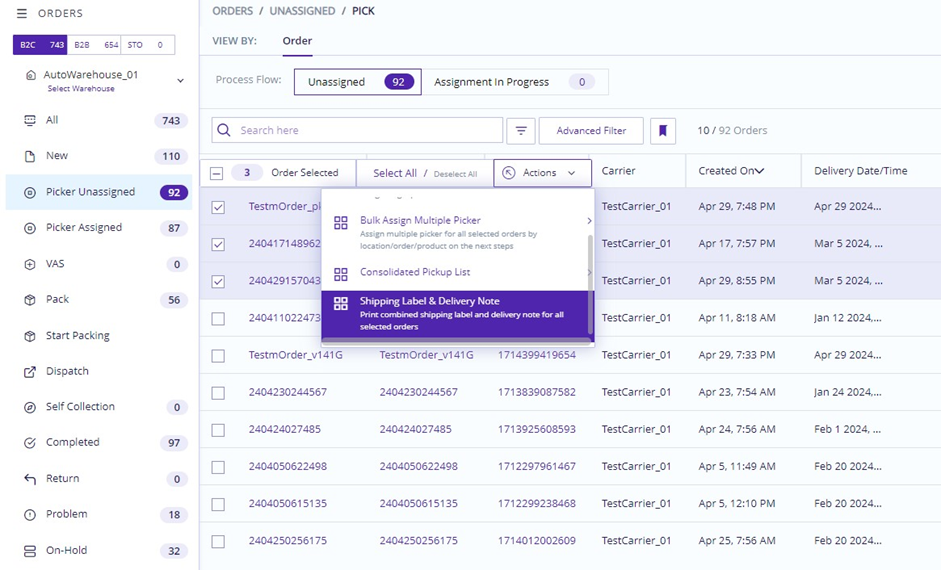Click the UNASSIGNED breadcrumb link
The height and width of the screenshot is (570, 941).
pos(302,11)
